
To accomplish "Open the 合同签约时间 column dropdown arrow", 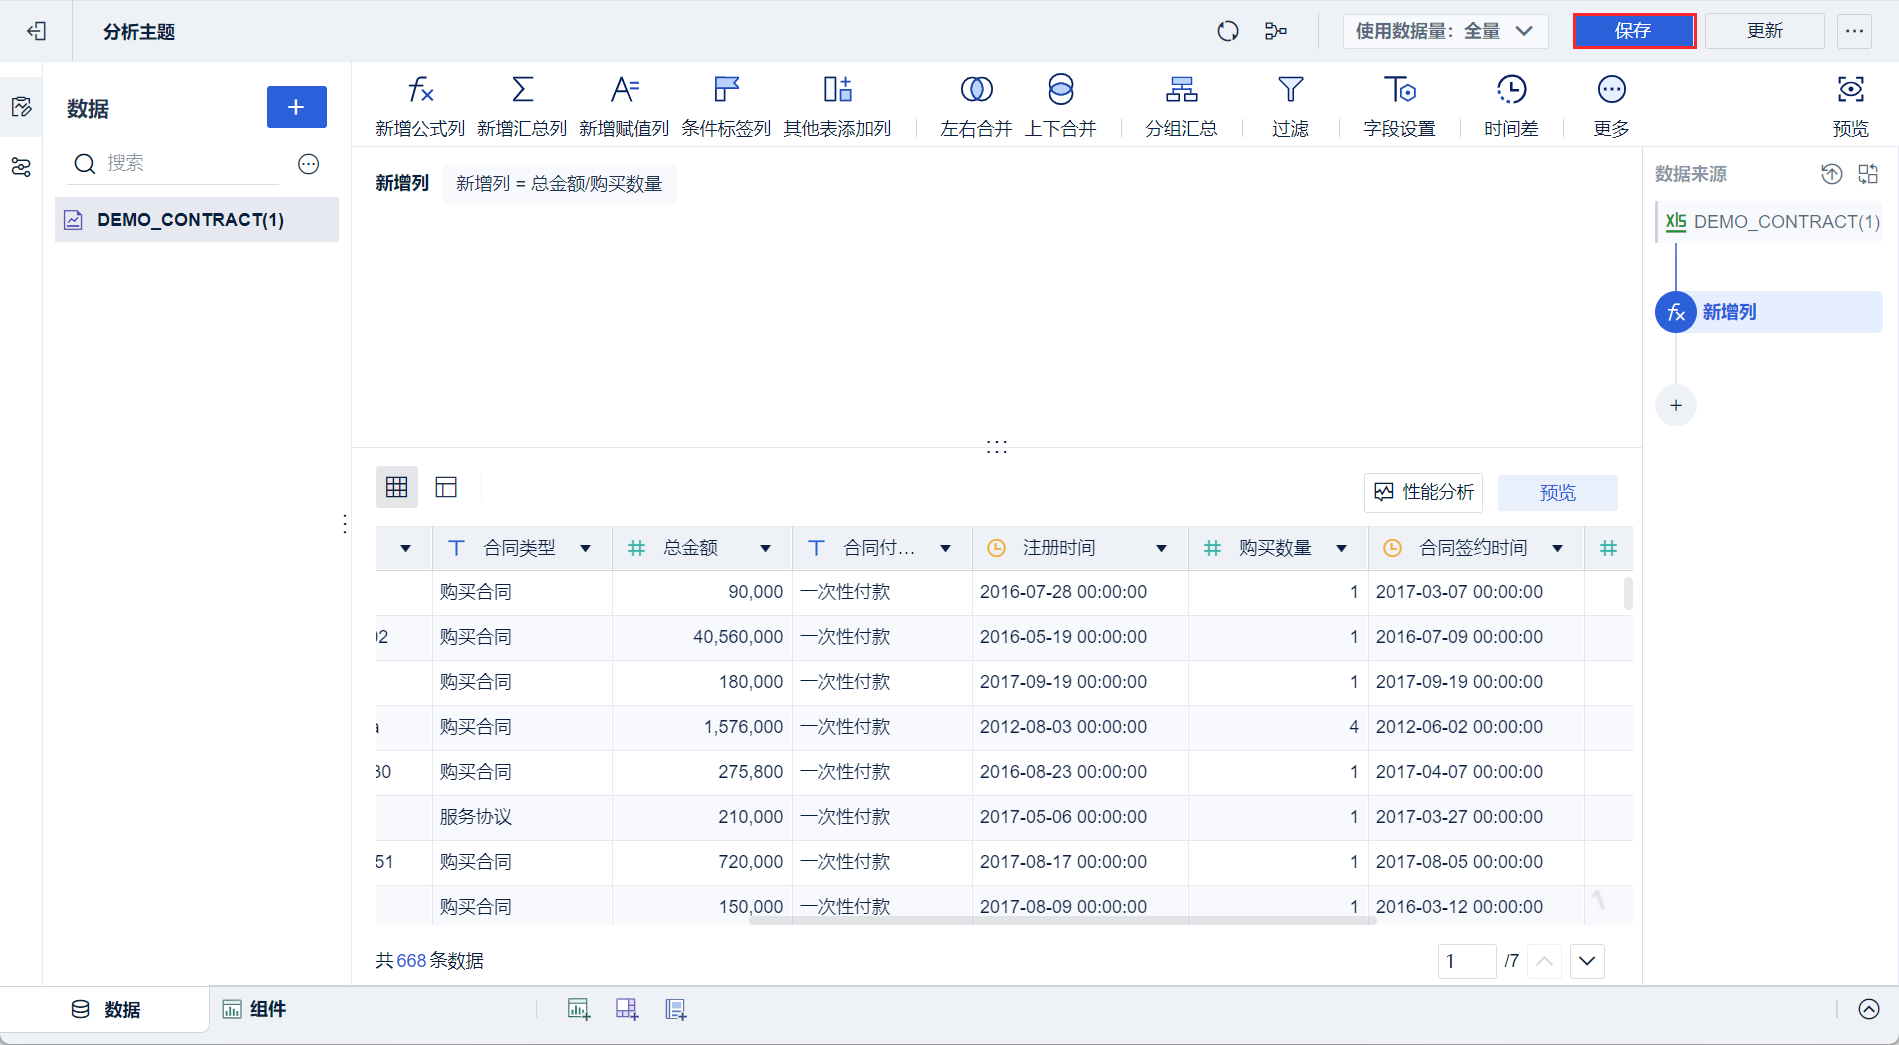I will point(1558,548).
